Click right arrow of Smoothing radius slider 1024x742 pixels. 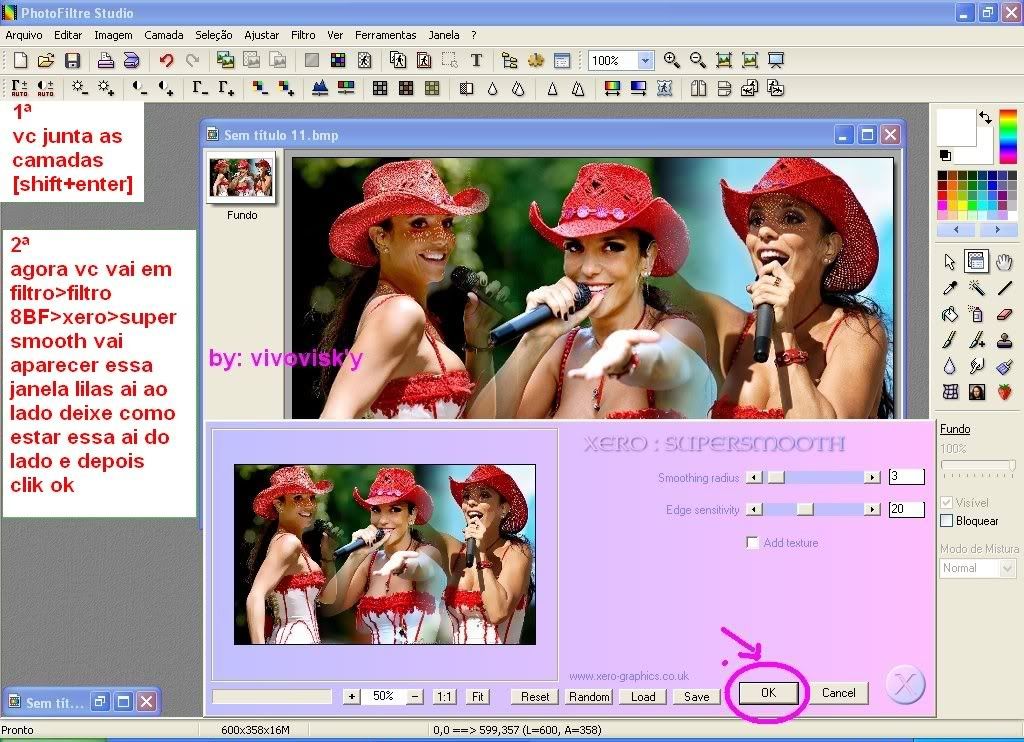click(873, 478)
